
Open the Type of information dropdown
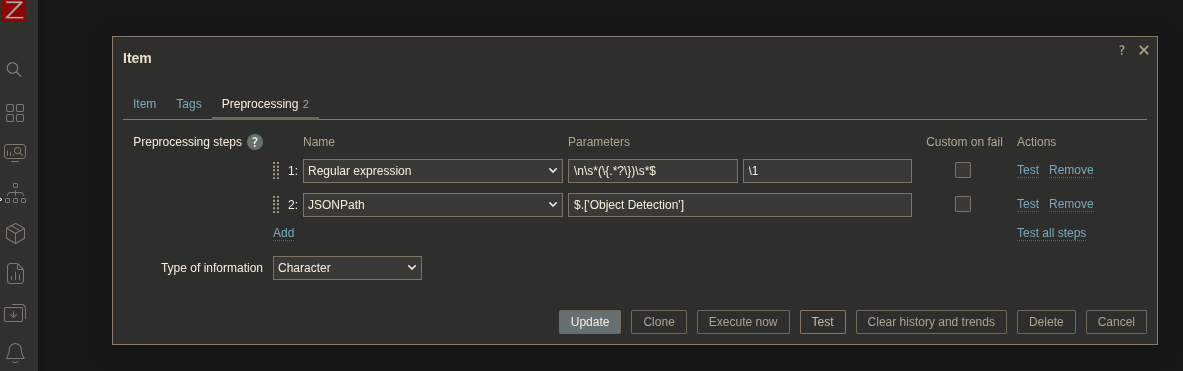pos(347,268)
